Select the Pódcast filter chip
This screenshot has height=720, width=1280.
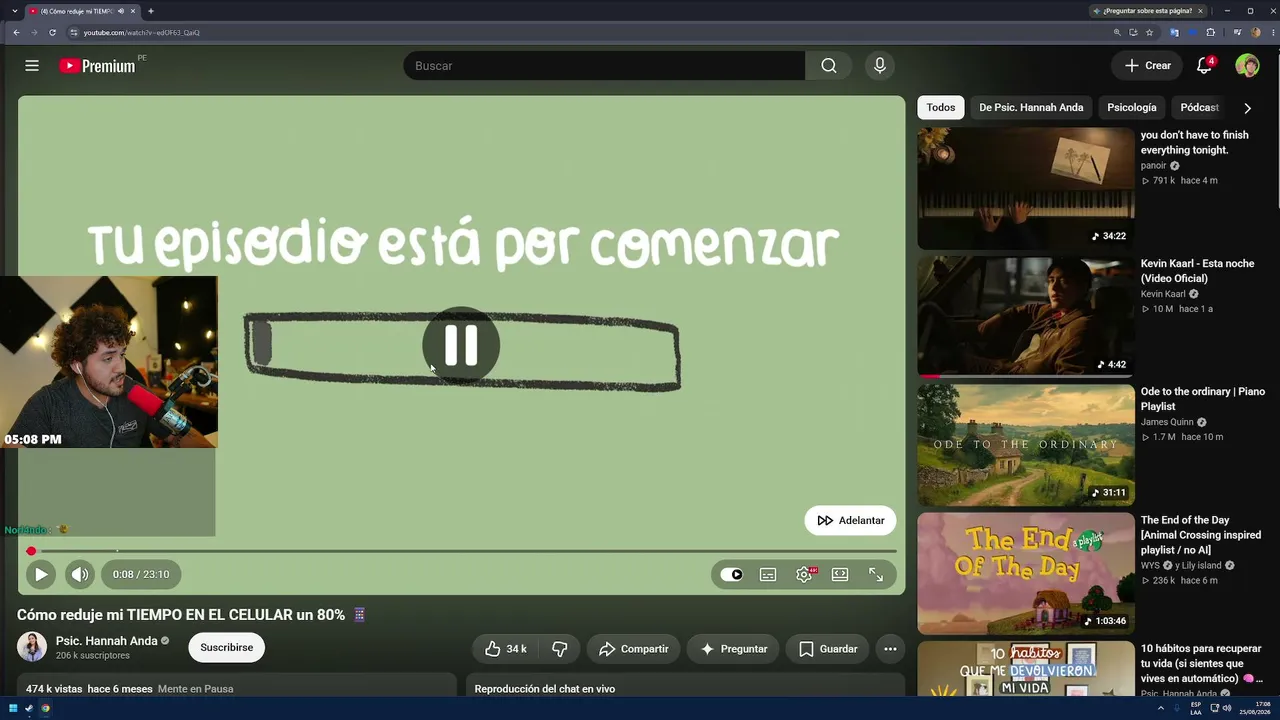point(1199,107)
